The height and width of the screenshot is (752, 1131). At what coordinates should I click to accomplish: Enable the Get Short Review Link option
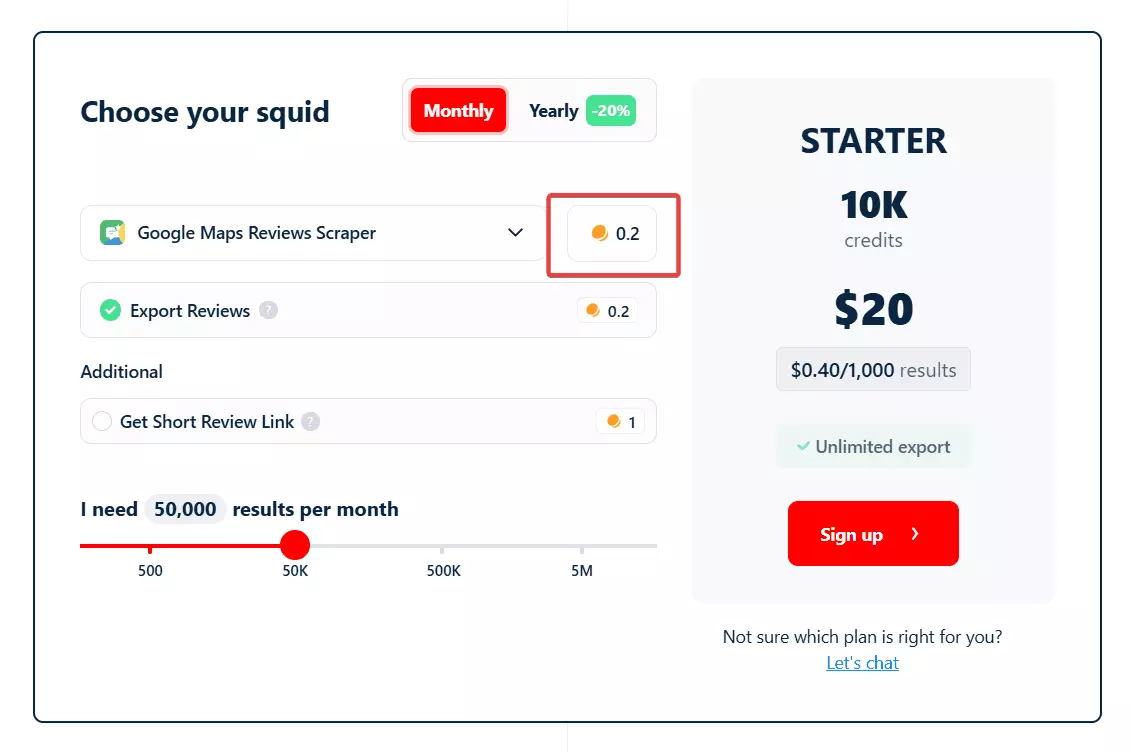pyautogui.click(x=102, y=421)
